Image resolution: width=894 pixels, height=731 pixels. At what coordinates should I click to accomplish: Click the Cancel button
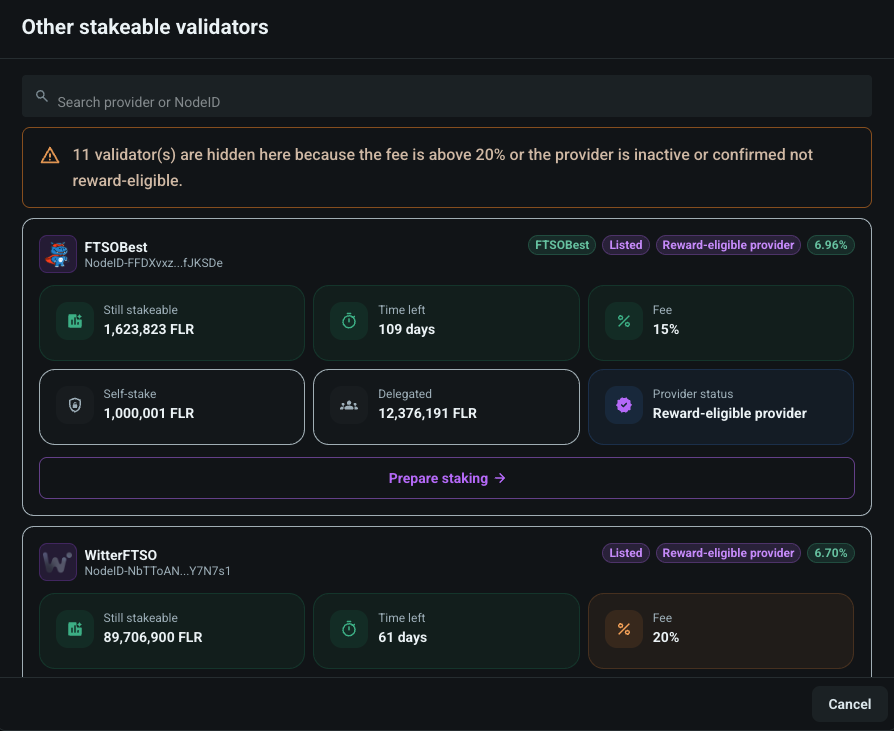850,704
